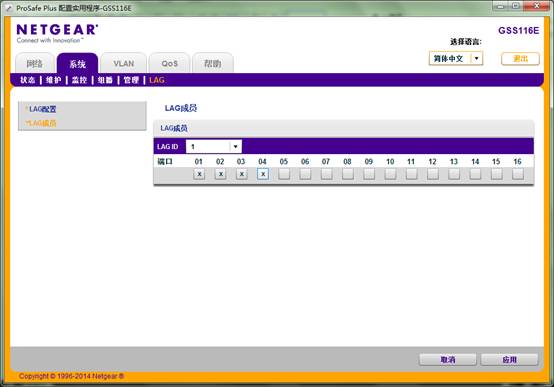The image size is (554, 387).
Task: Uncheck port 04 membership box
Action: 263,174
